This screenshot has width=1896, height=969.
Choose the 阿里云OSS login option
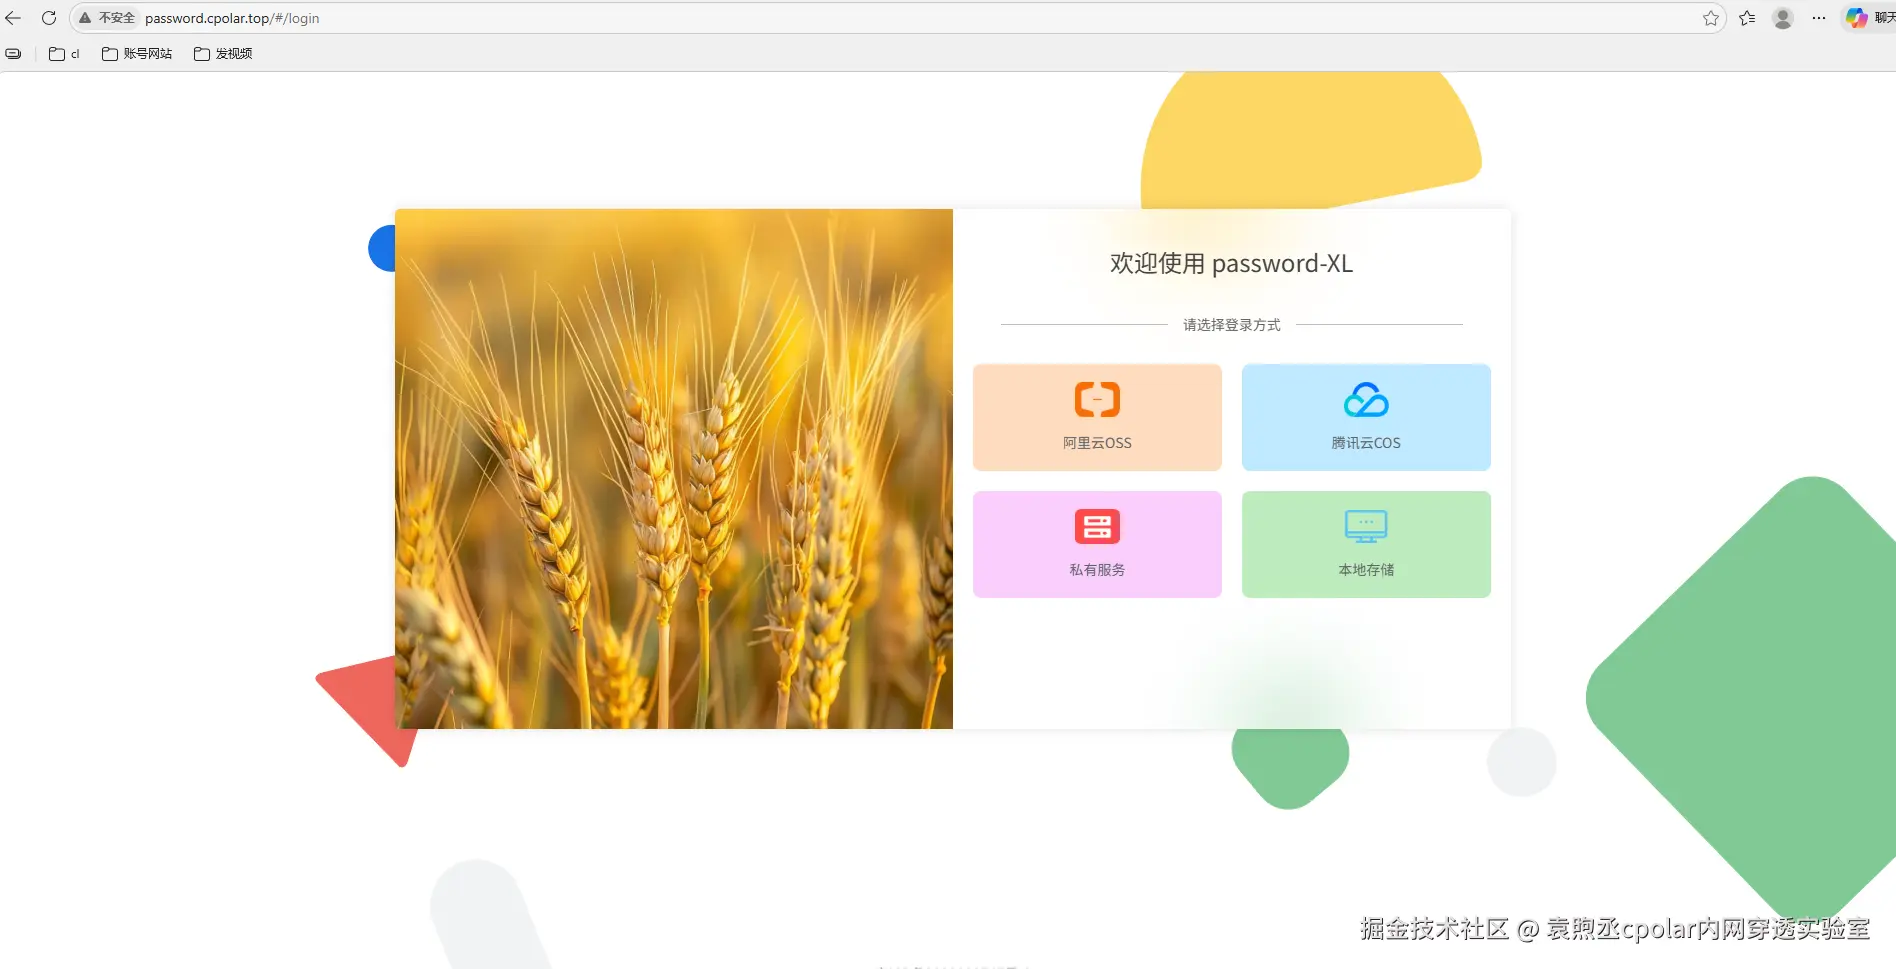tap(1097, 417)
